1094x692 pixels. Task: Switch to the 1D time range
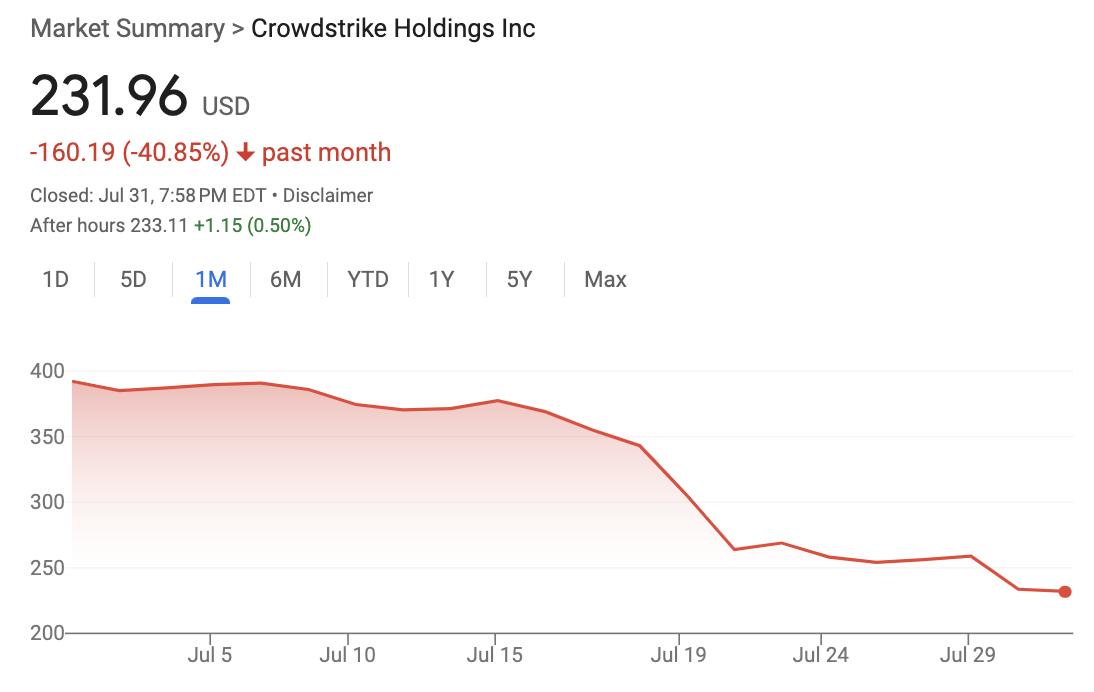(x=55, y=279)
